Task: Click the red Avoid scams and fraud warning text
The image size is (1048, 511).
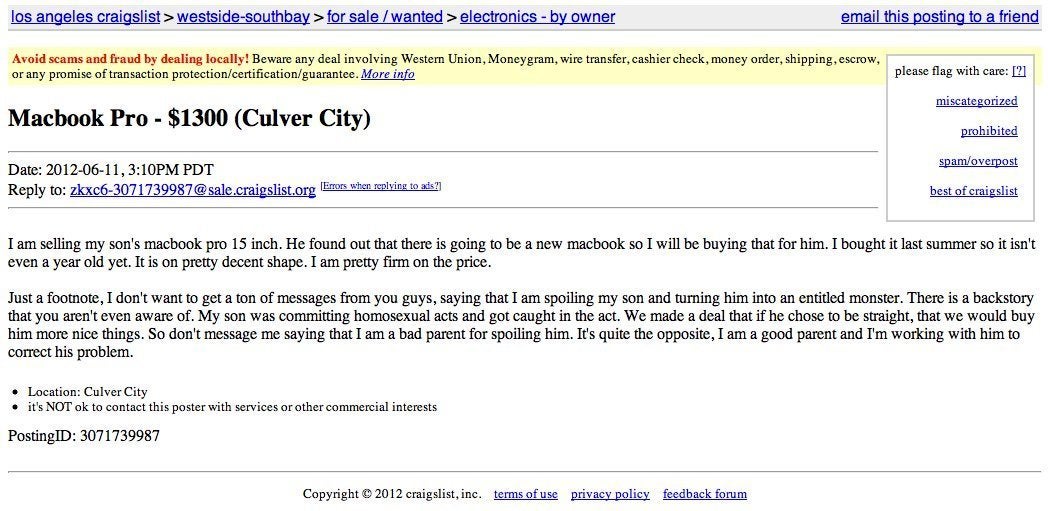Action: point(131,59)
